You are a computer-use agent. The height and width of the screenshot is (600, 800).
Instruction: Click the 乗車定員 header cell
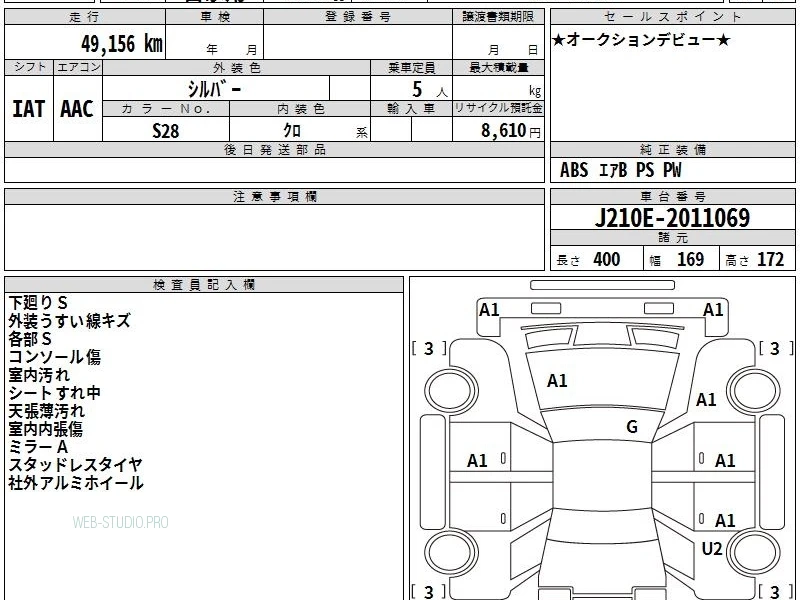pos(411,67)
